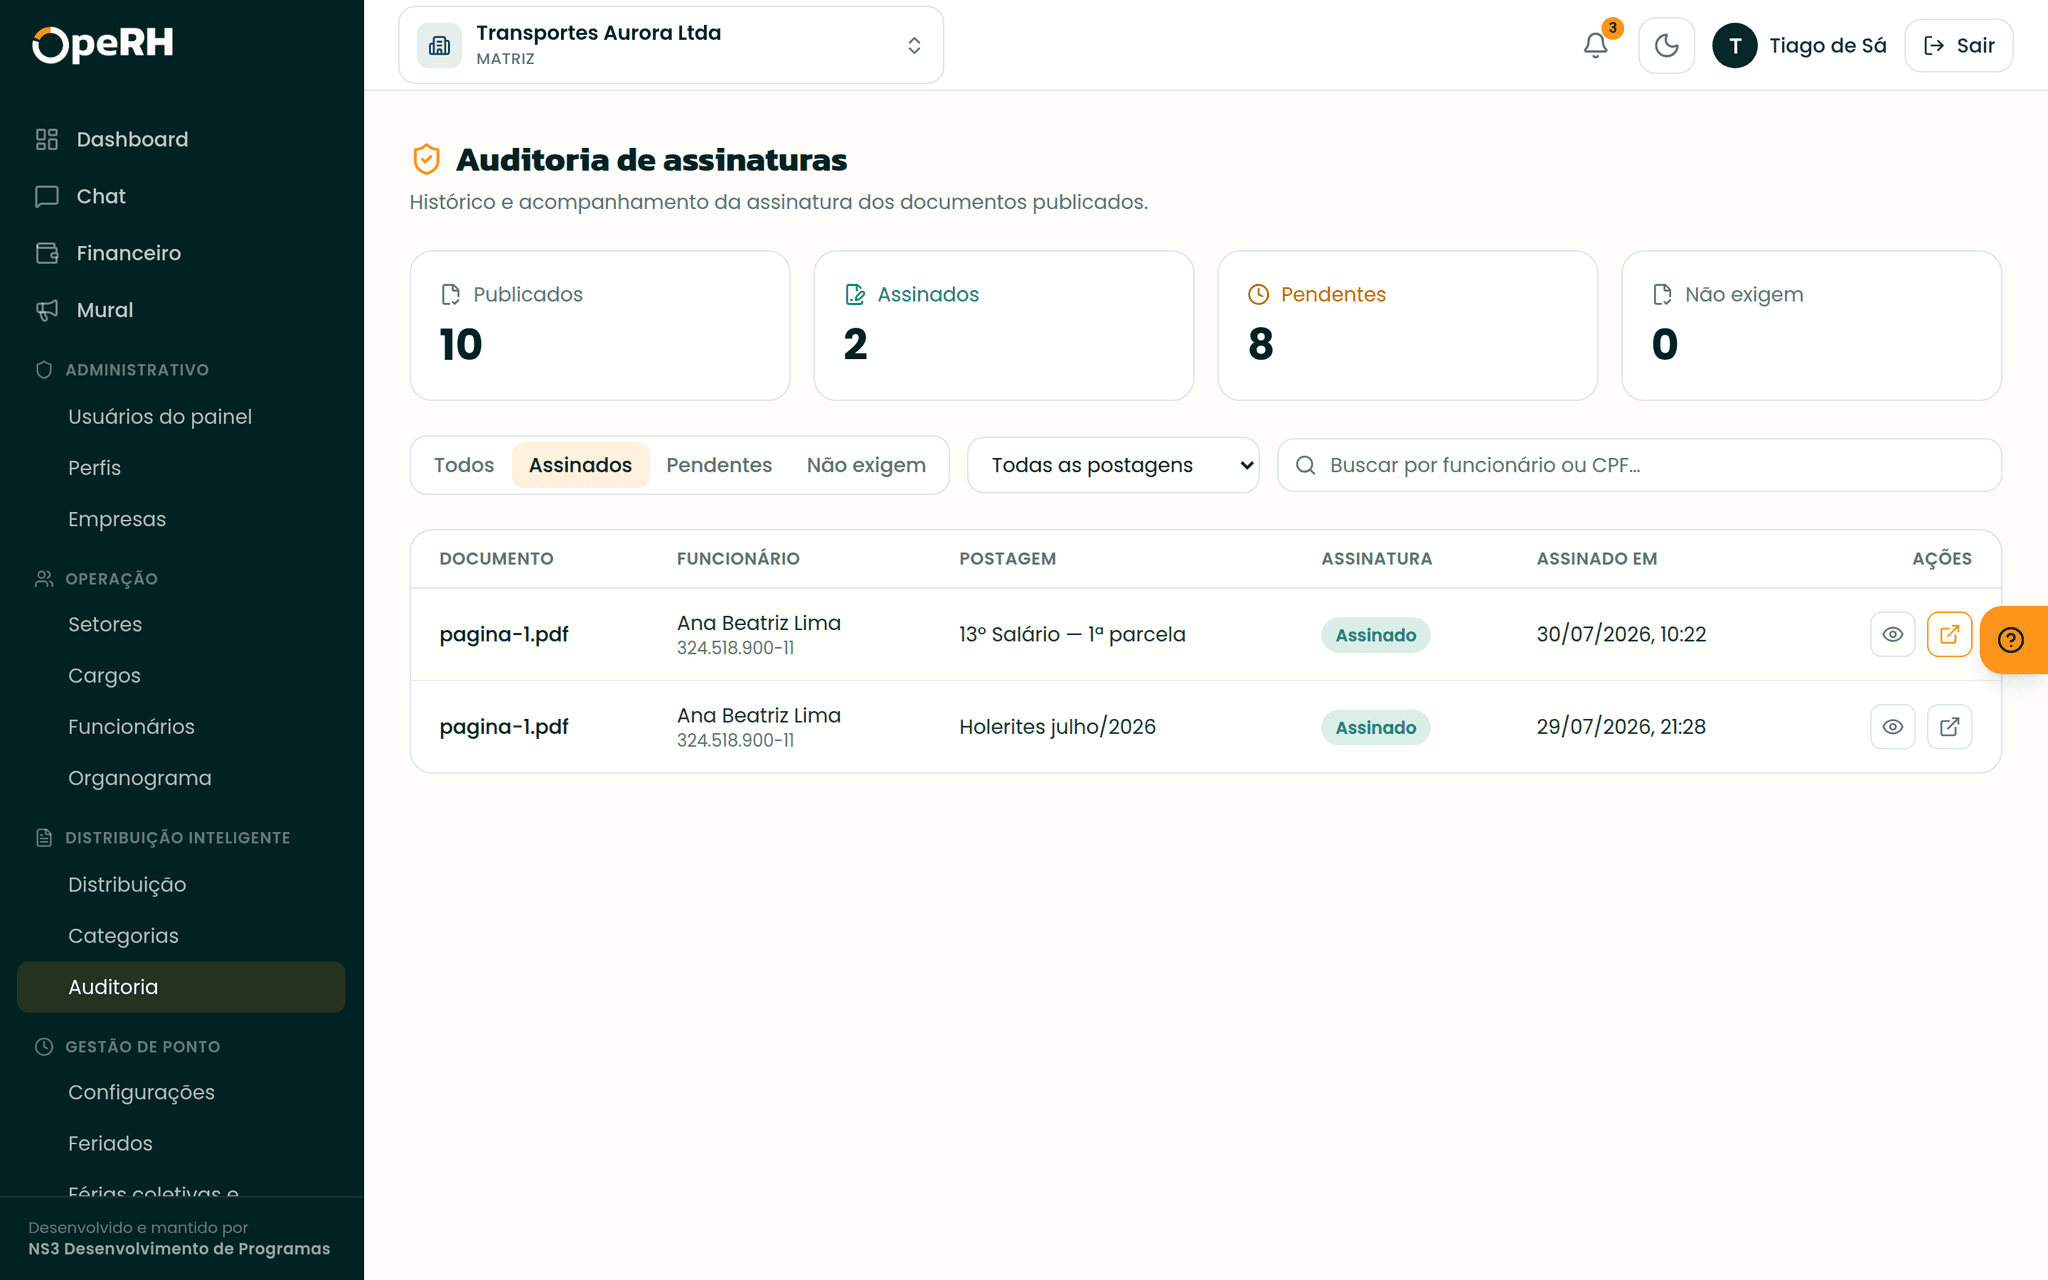The width and height of the screenshot is (2048, 1280).
Task: Collapse the Operação section header
Action: coord(111,579)
